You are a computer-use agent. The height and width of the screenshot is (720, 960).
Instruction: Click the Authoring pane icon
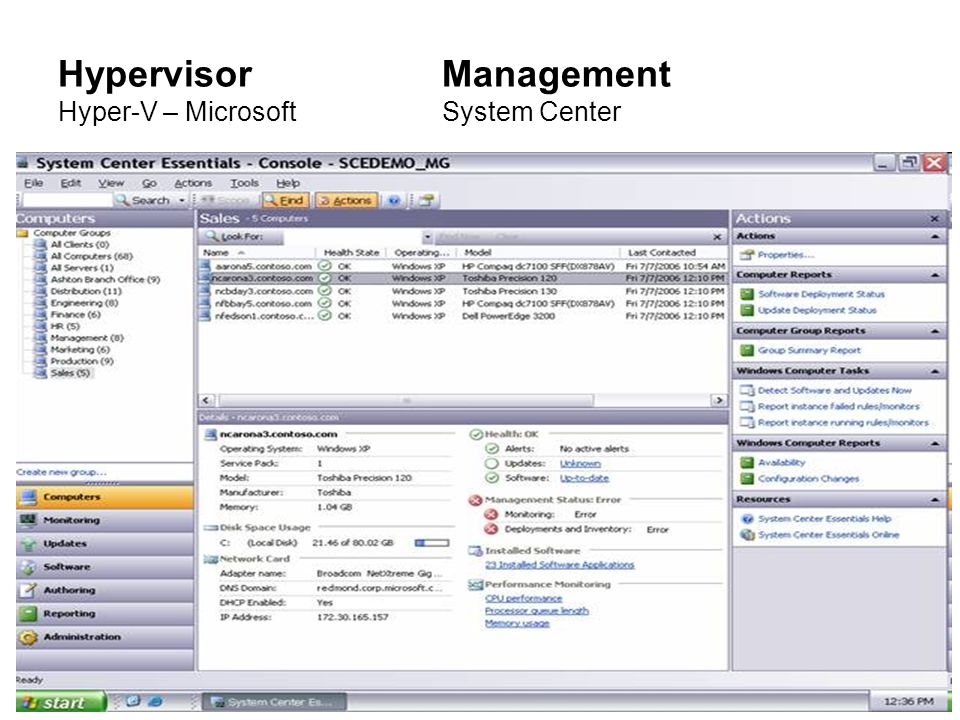(28, 590)
